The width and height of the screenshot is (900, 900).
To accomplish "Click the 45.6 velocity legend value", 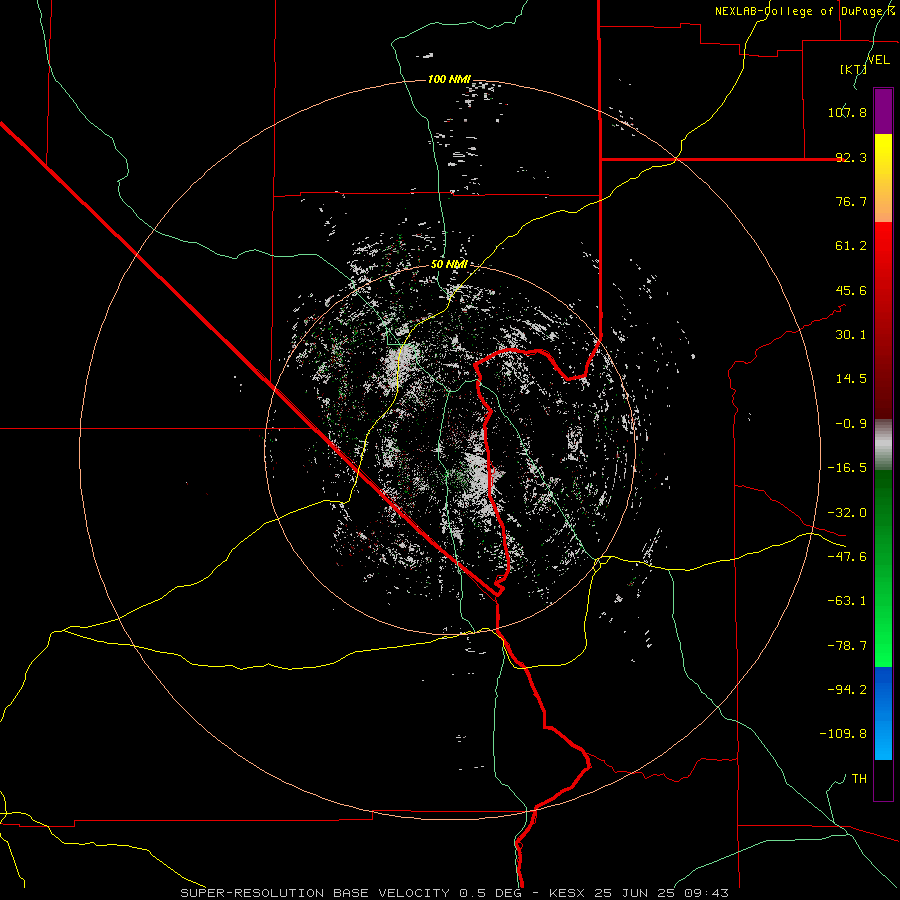I will (x=851, y=290).
